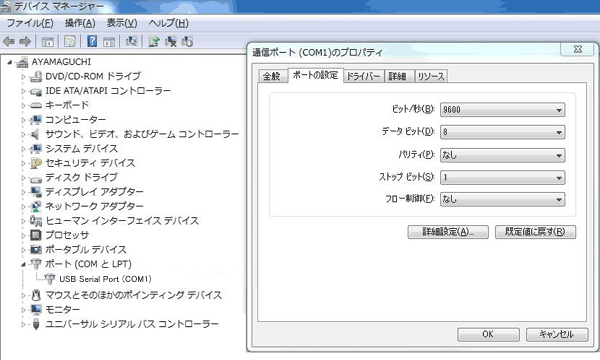Click the blue Help question mark icon
The width and height of the screenshot is (600, 360).
[92, 41]
